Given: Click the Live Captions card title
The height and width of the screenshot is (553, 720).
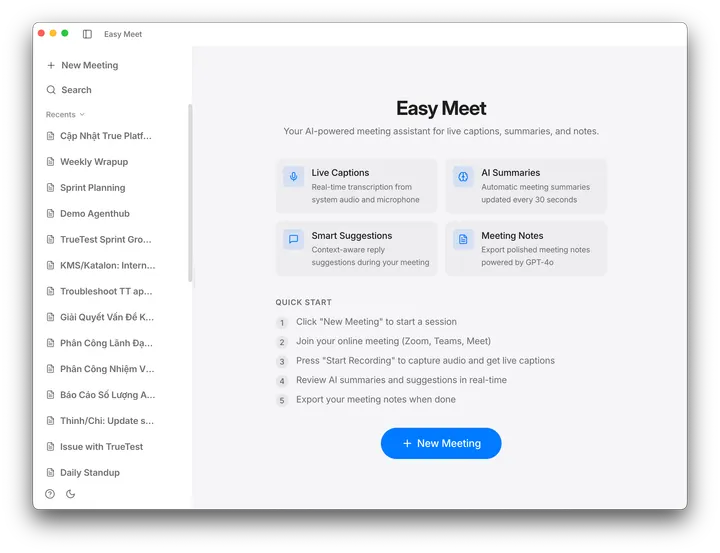Looking at the screenshot, I should pyautogui.click(x=340, y=173).
